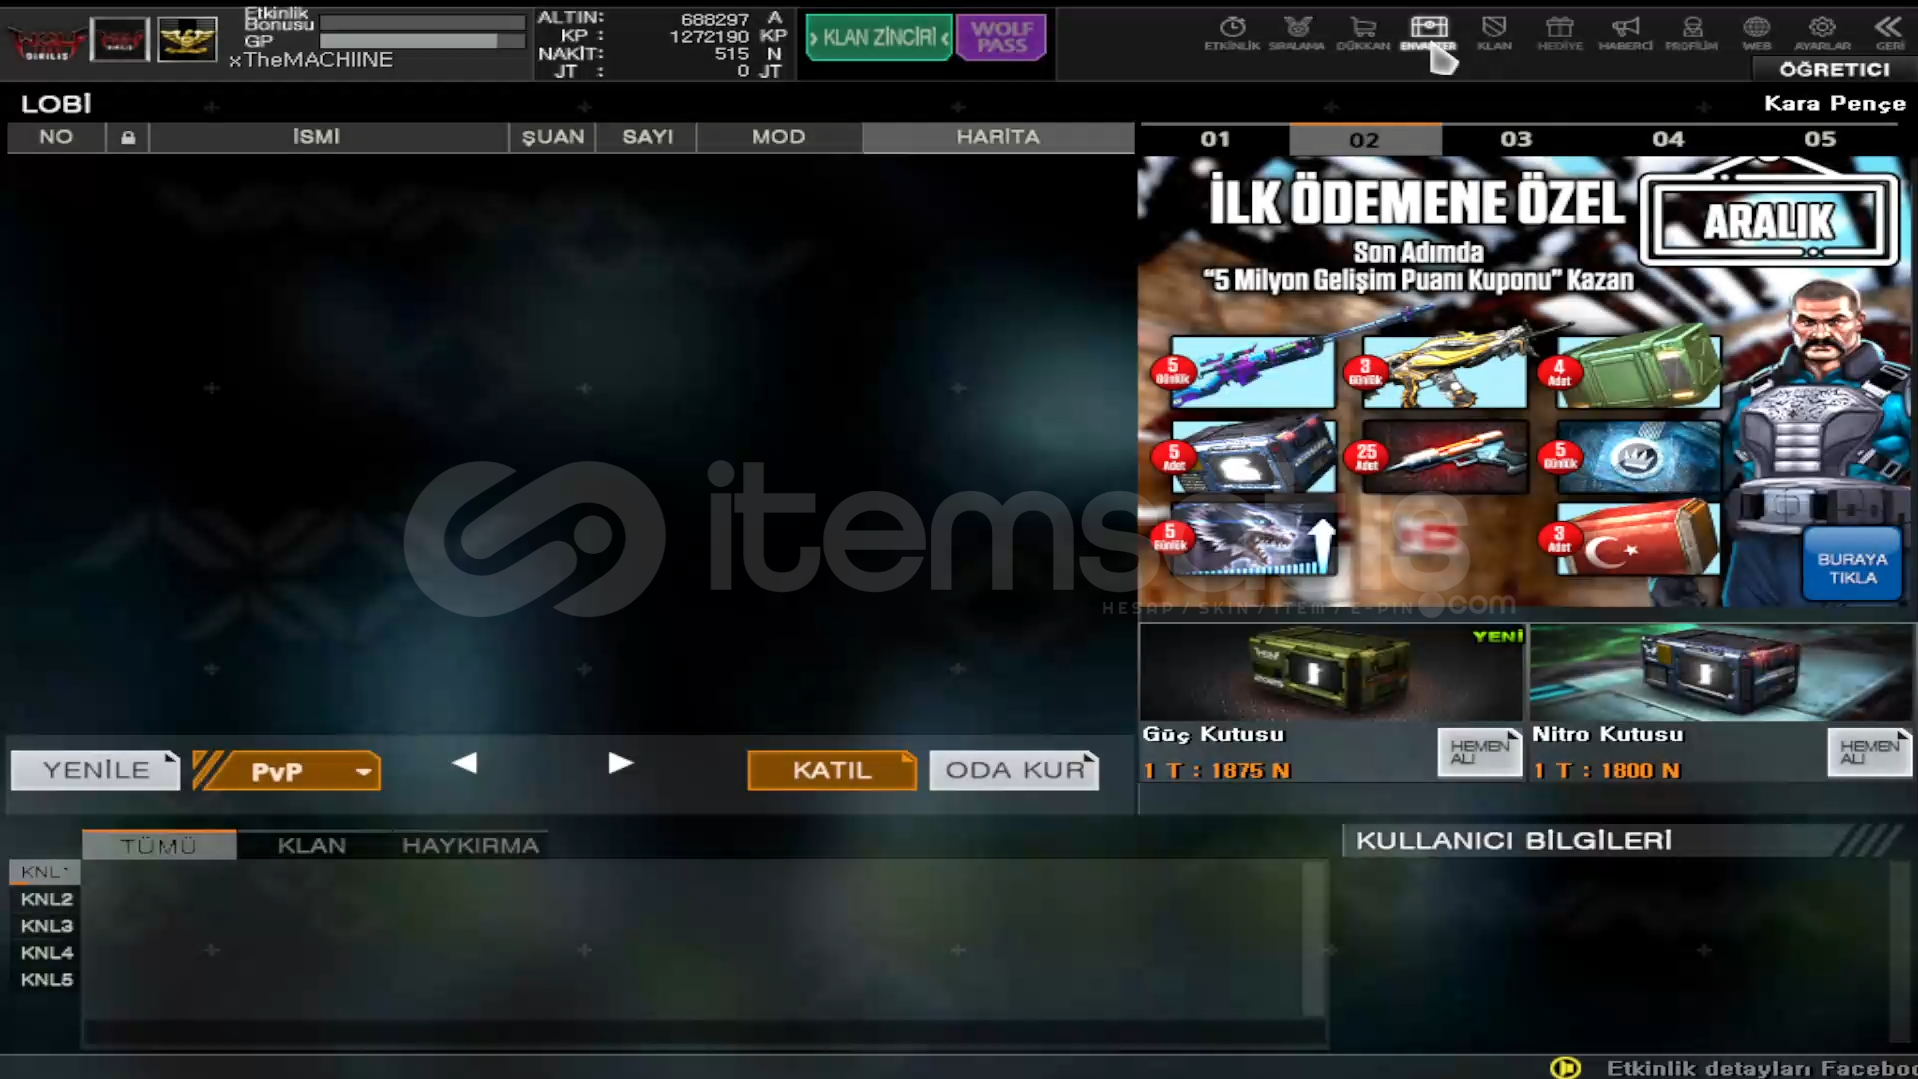Sort rooms by HARİTA column header
The image size is (1918, 1079).
tap(998, 137)
